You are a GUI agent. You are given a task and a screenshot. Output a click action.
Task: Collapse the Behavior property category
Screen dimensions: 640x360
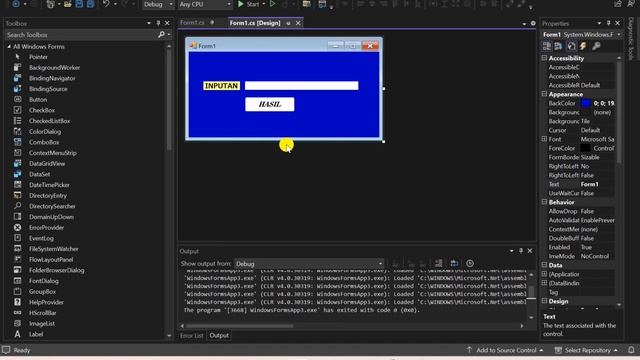point(544,202)
